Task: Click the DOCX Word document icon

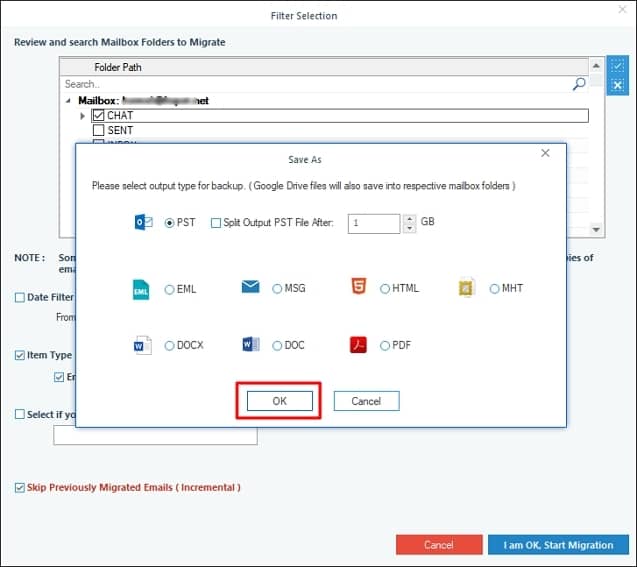Action: click(x=143, y=346)
